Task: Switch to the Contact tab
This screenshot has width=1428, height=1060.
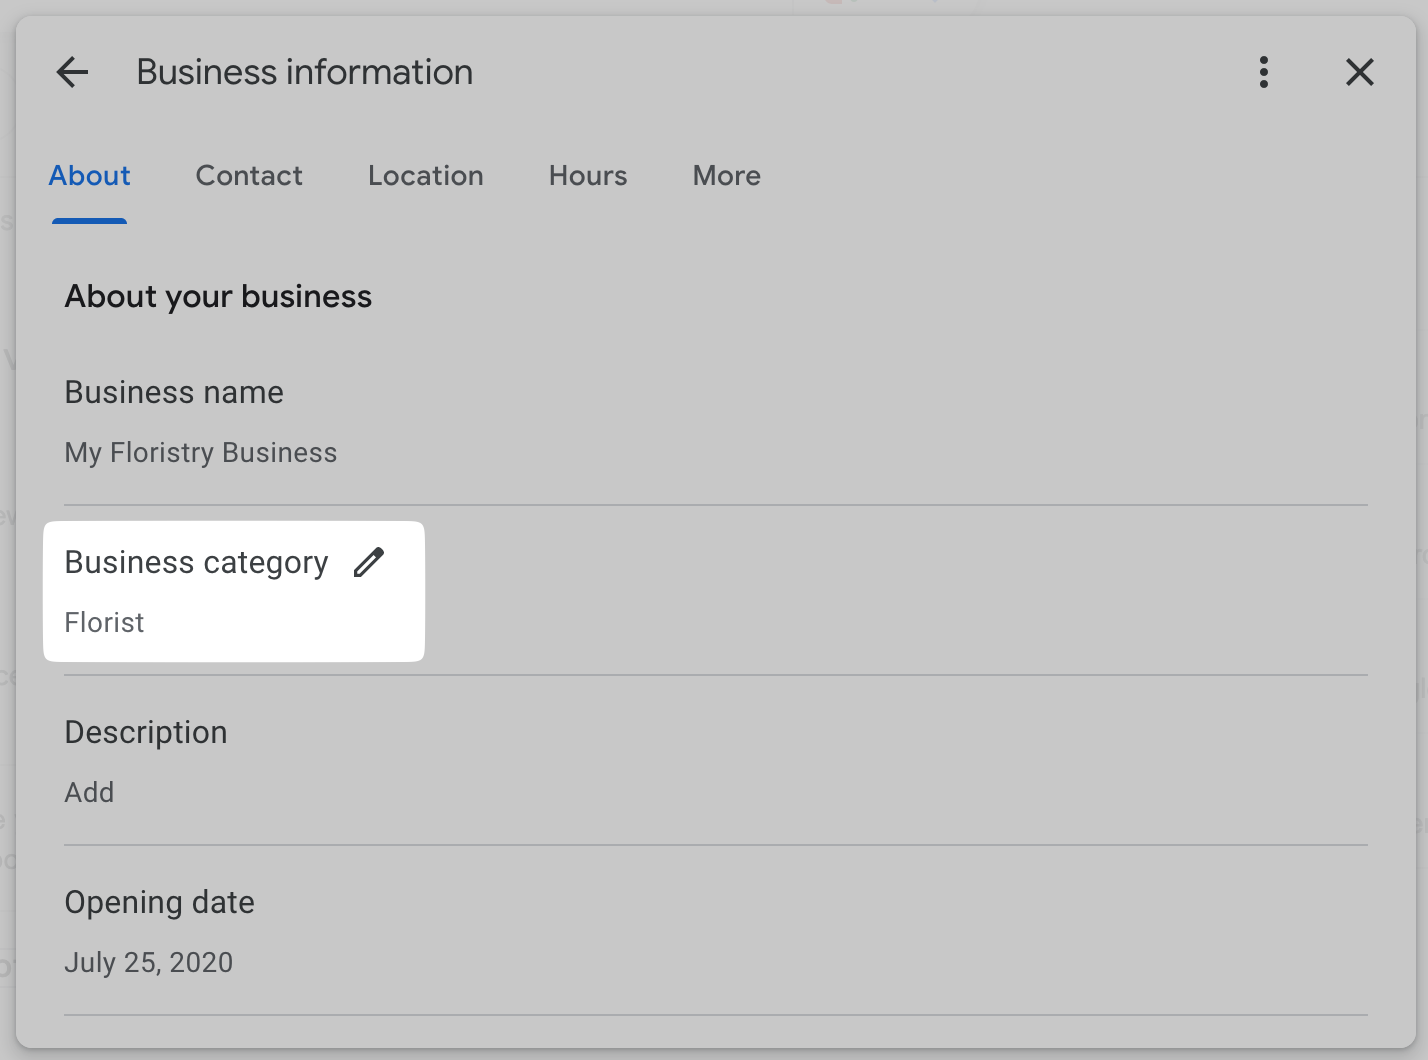Action: coord(249,176)
